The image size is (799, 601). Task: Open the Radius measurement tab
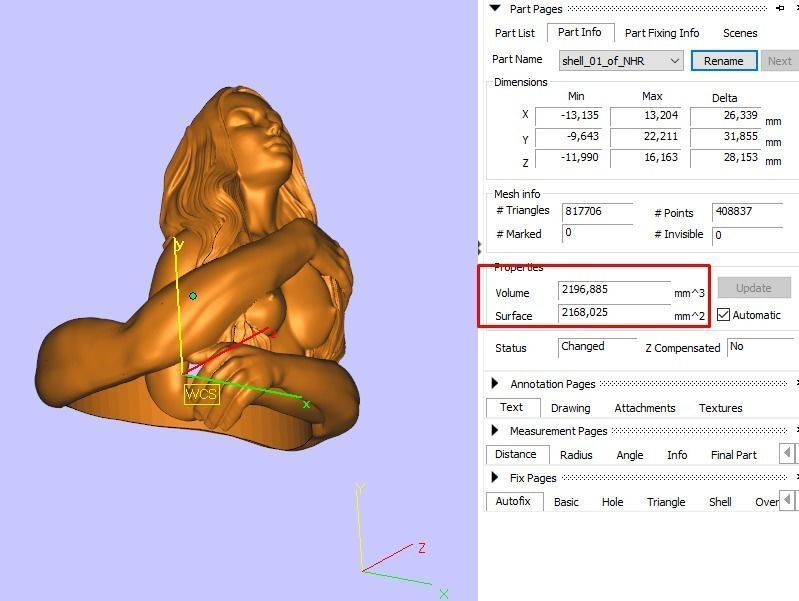pyautogui.click(x=576, y=455)
